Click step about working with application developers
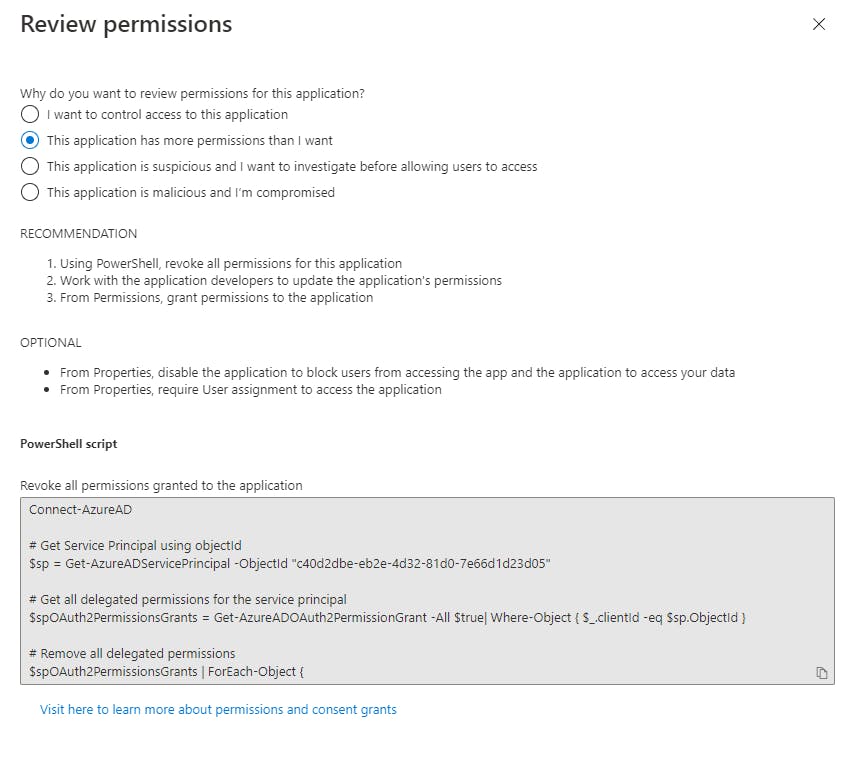This screenshot has width=855, height=763. 280,281
